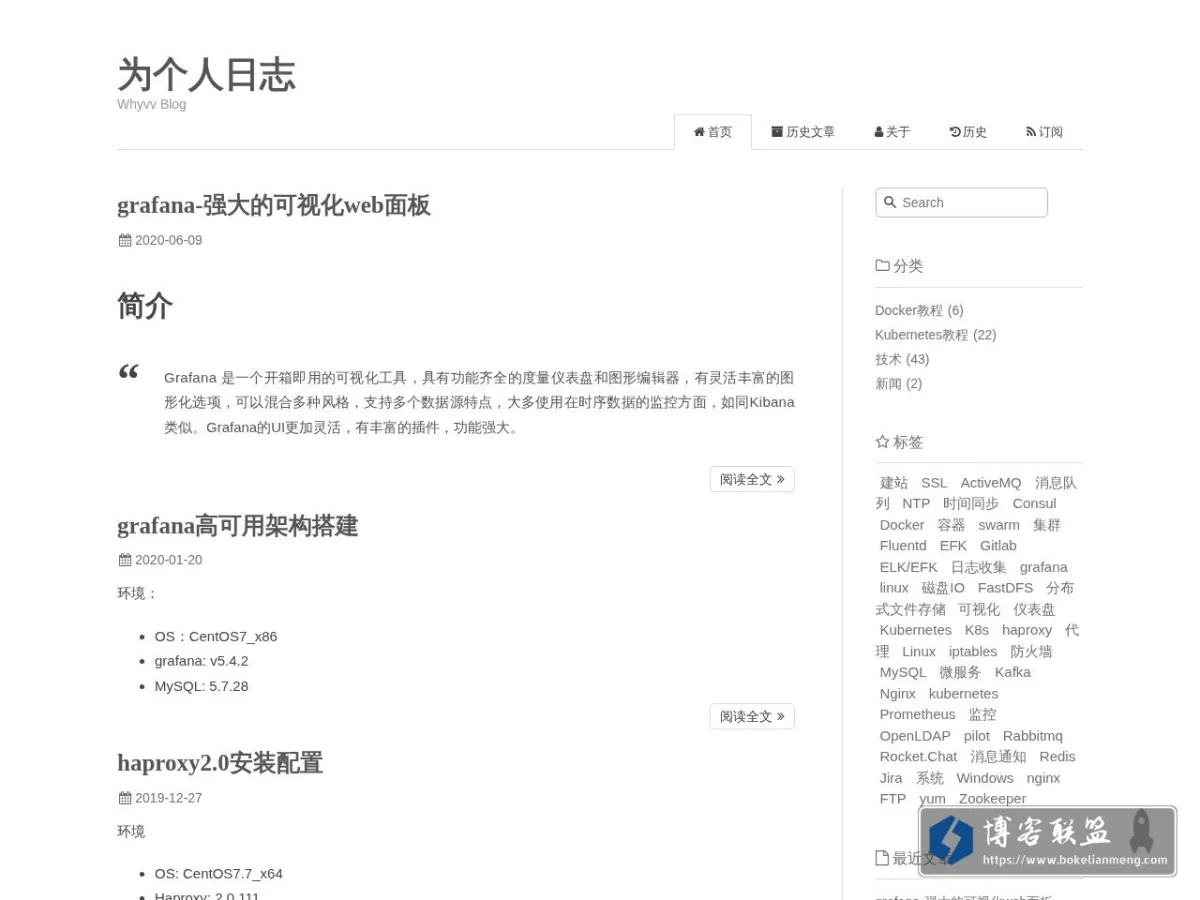Select the Gitlab tag
The height and width of the screenshot is (900, 1200).
coord(998,545)
